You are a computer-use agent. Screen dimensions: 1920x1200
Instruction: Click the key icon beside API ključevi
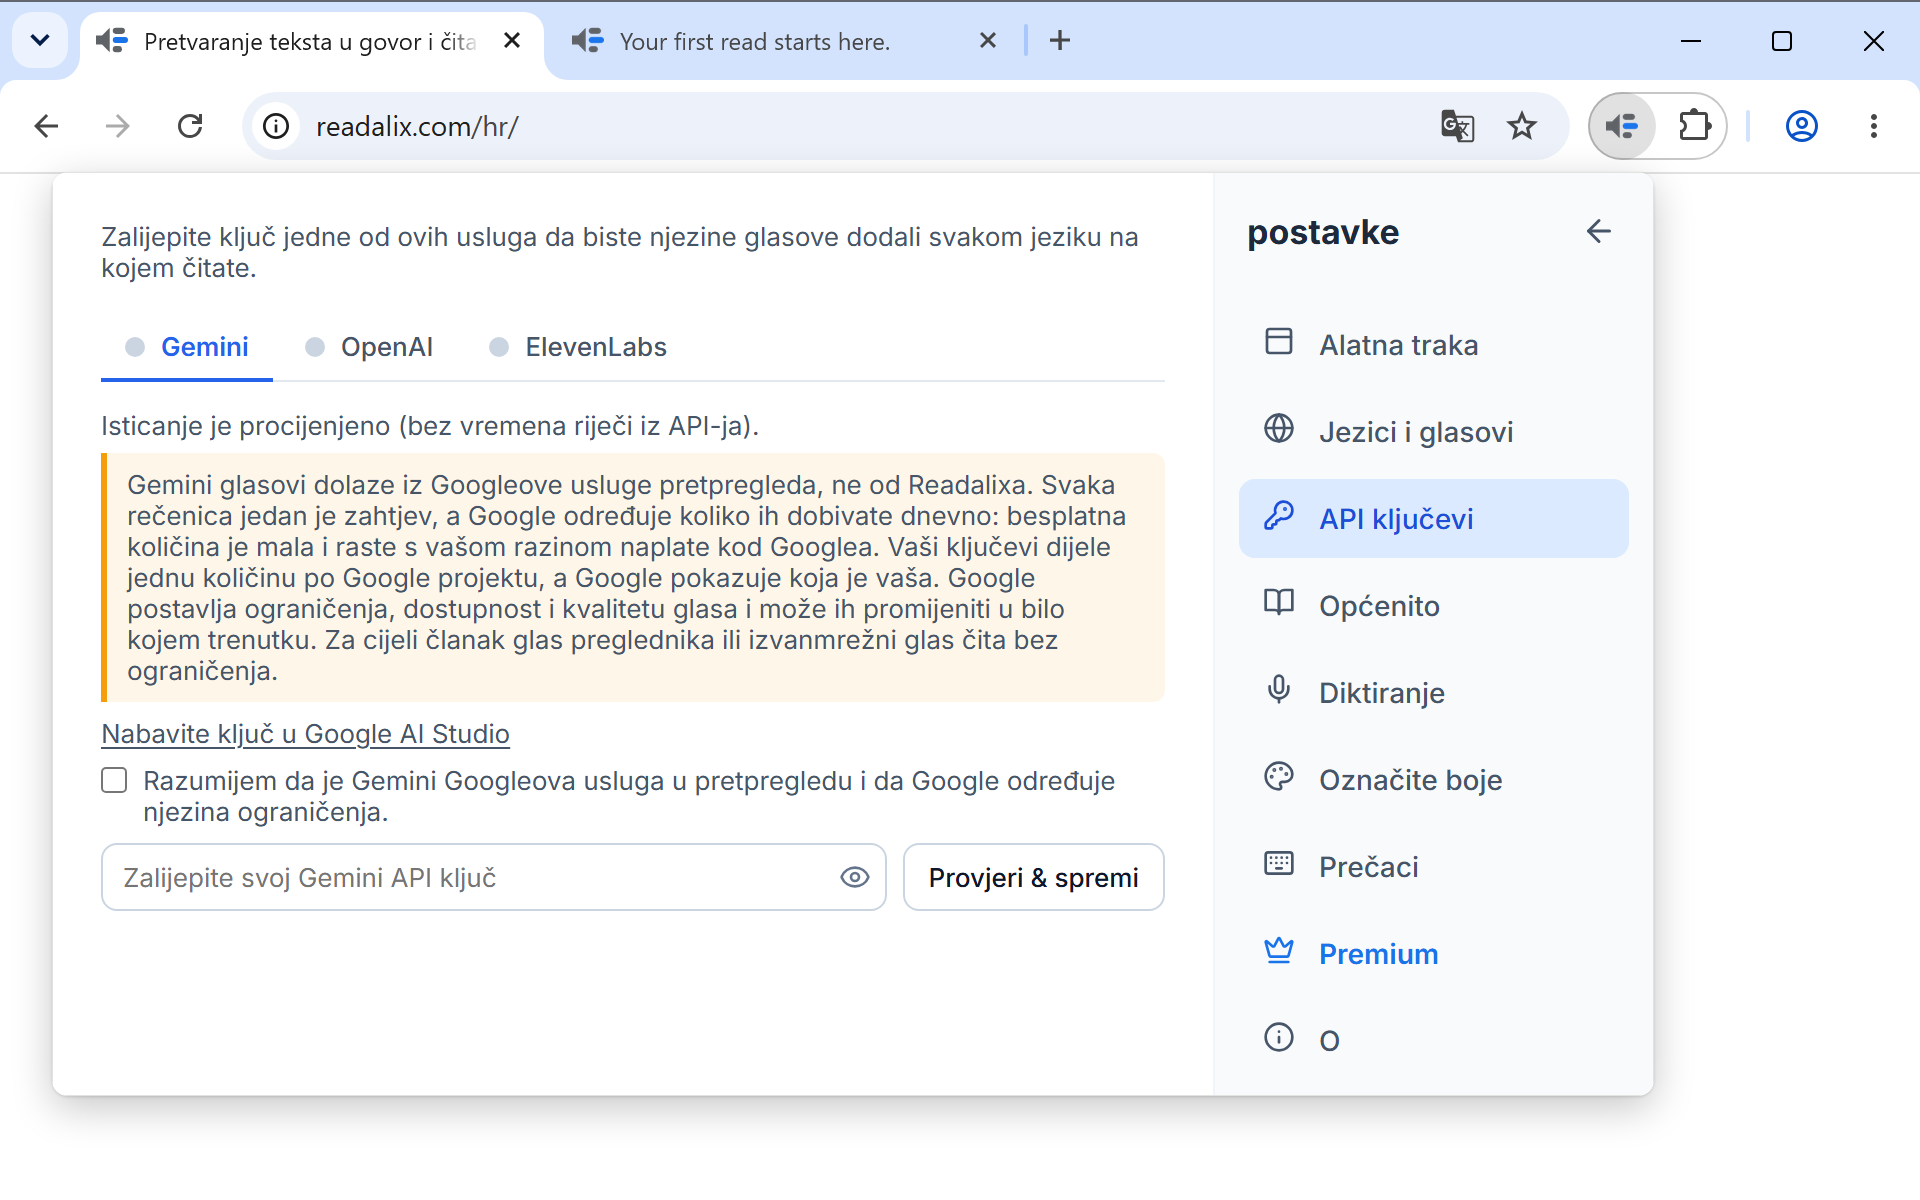tap(1278, 516)
